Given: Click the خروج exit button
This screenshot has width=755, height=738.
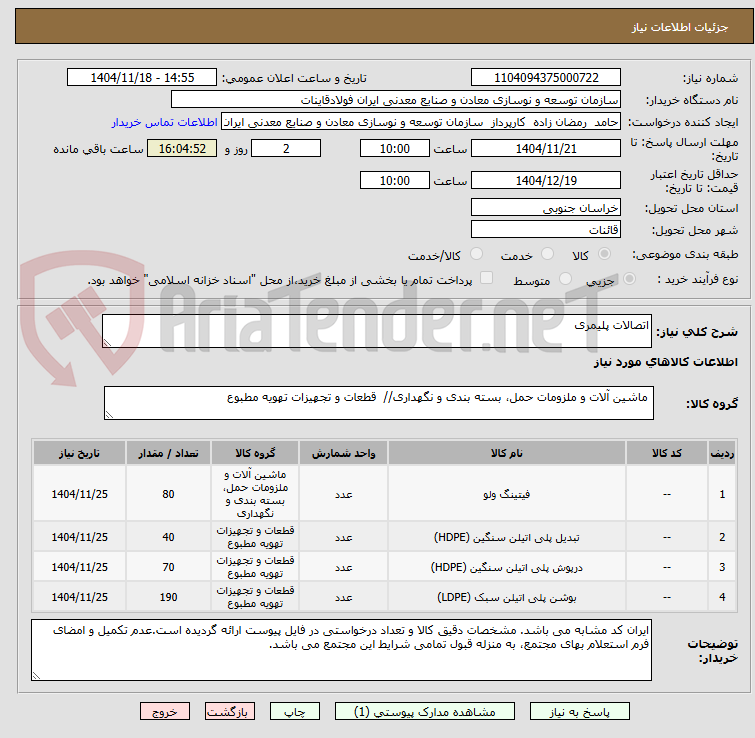Looking at the screenshot, I should tap(165, 711).
